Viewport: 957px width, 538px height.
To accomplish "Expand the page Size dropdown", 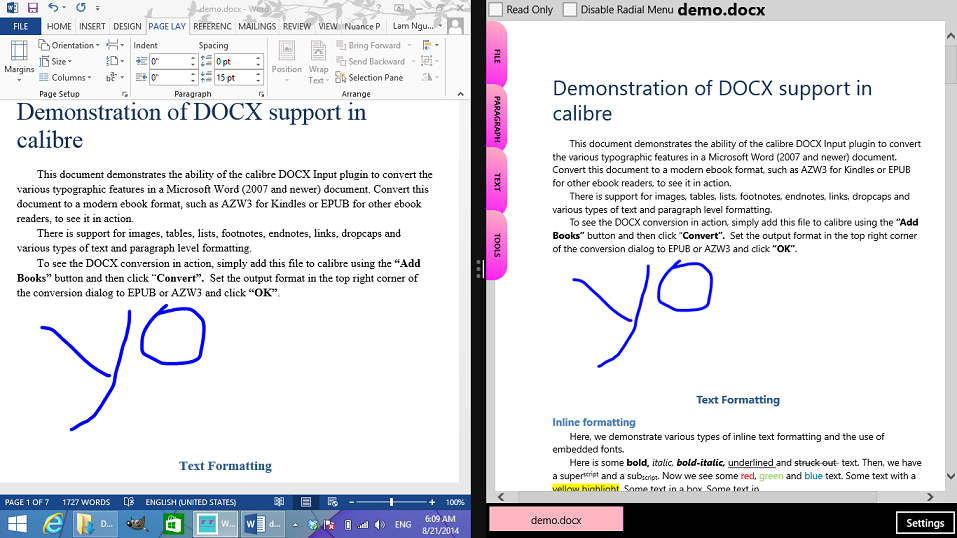I will (x=56, y=61).
